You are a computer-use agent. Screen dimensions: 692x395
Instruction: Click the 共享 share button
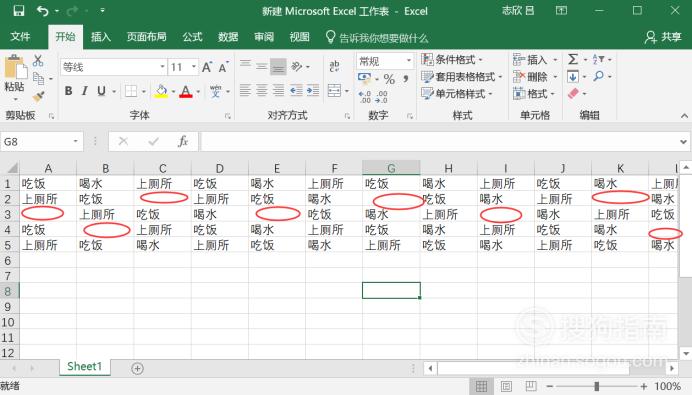pos(663,37)
